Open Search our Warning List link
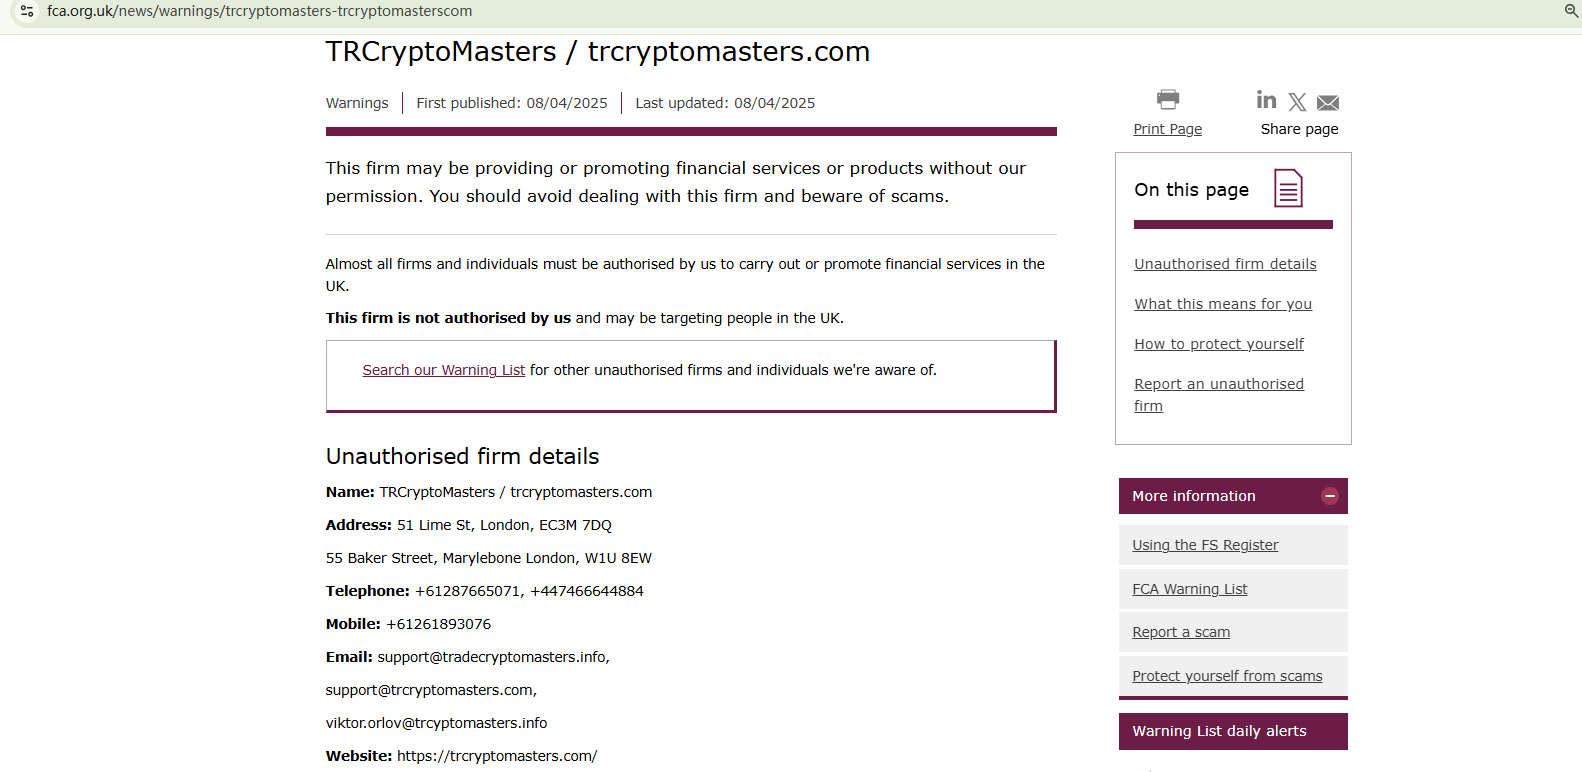The height and width of the screenshot is (772, 1582). pyautogui.click(x=443, y=370)
